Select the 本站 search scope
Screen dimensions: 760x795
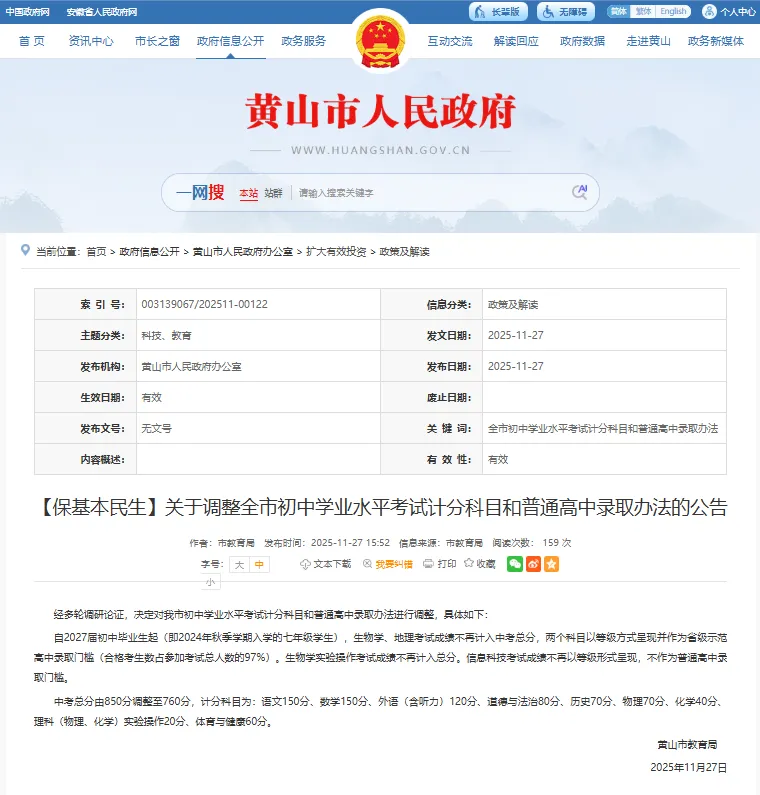[x=248, y=193]
